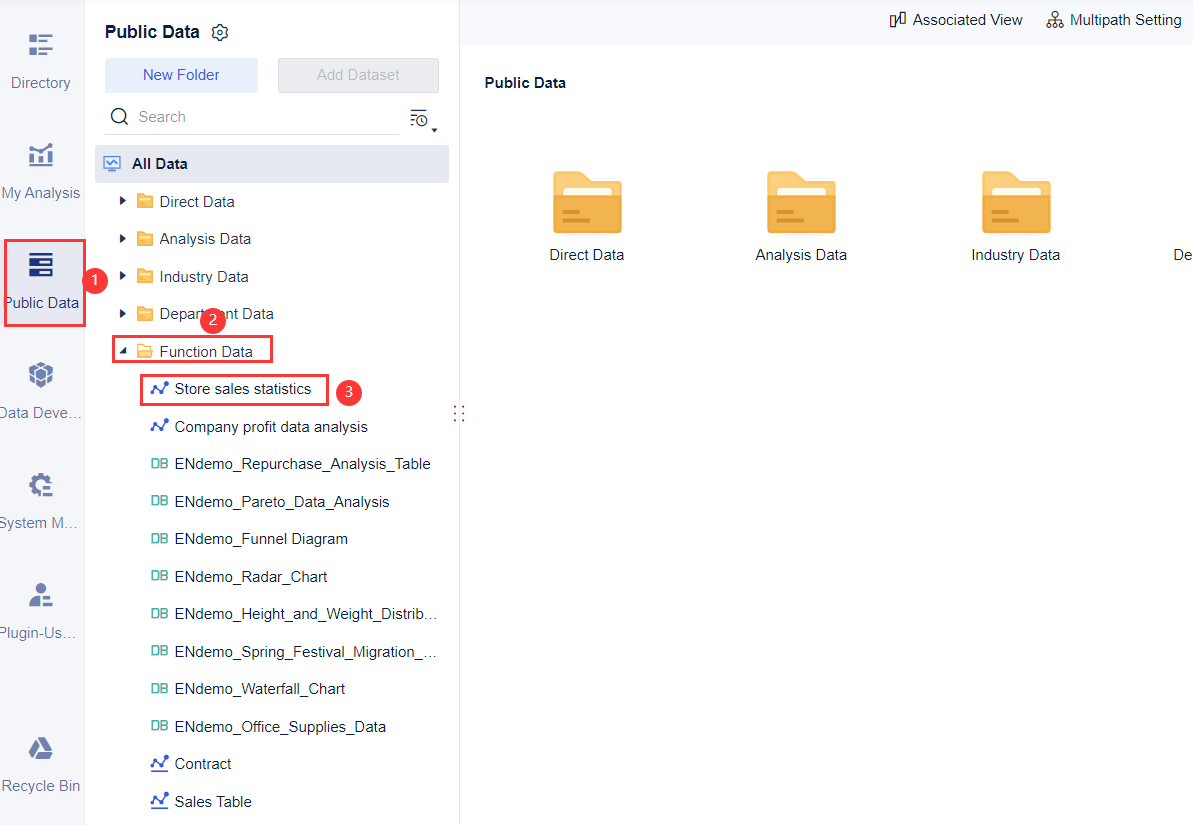Open the sort/filter dropdown beside search
The width and height of the screenshot is (1193, 825).
(x=420, y=118)
